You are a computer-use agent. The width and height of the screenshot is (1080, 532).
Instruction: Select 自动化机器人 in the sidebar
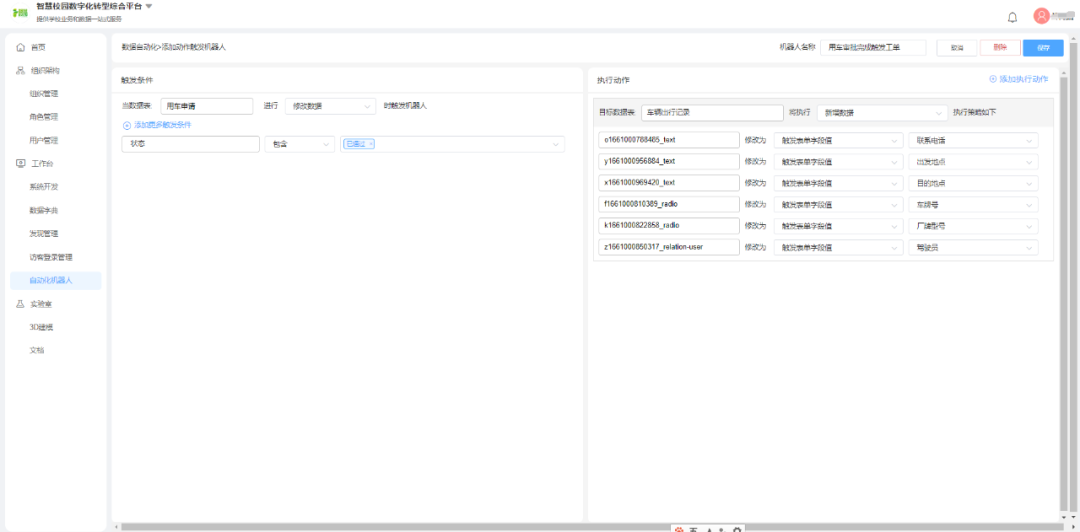[51, 280]
